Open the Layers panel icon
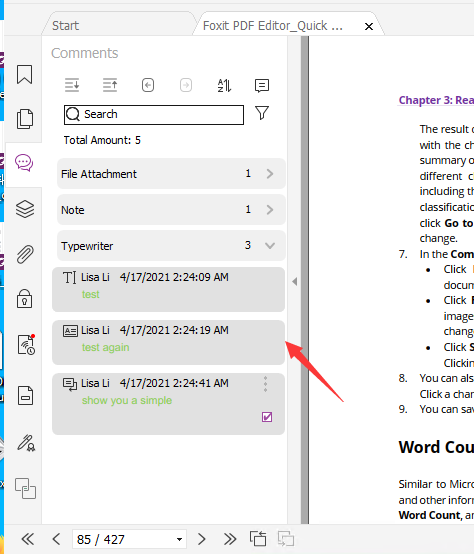The width and height of the screenshot is (474, 554). pyautogui.click(x=25, y=209)
